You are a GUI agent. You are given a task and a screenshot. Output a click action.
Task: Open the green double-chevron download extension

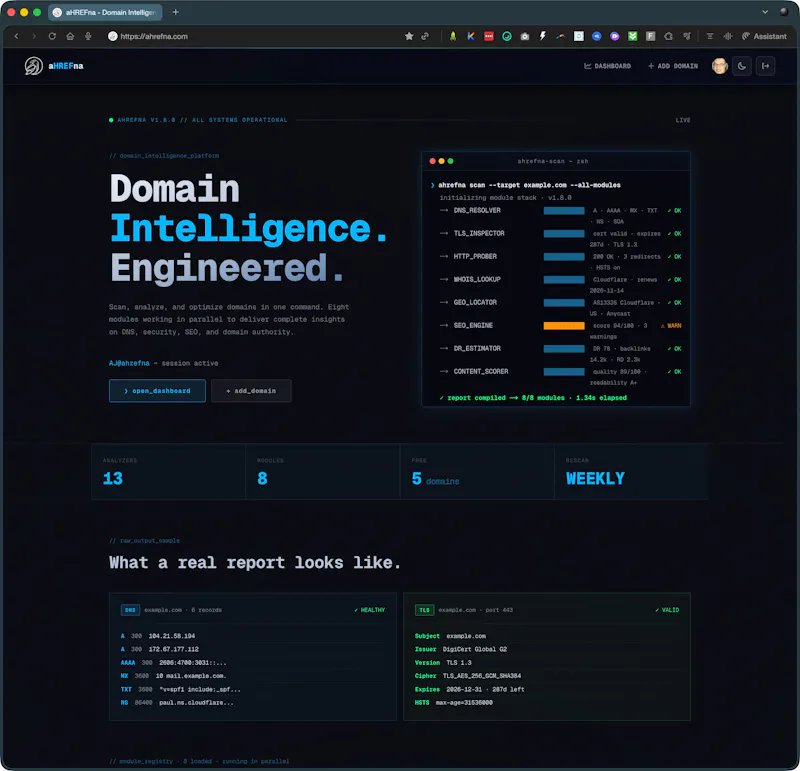pyautogui.click(x=633, y=36)
